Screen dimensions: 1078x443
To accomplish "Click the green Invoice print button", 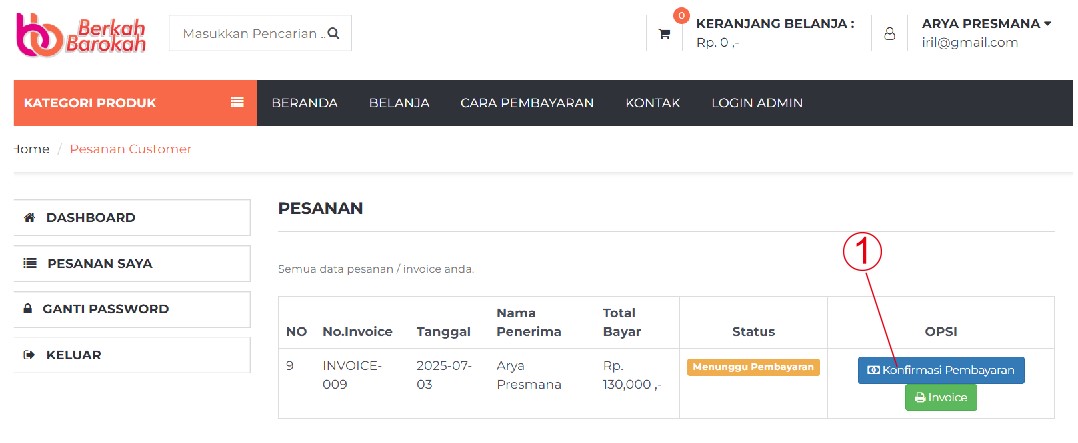I will (x=940, y=397).
